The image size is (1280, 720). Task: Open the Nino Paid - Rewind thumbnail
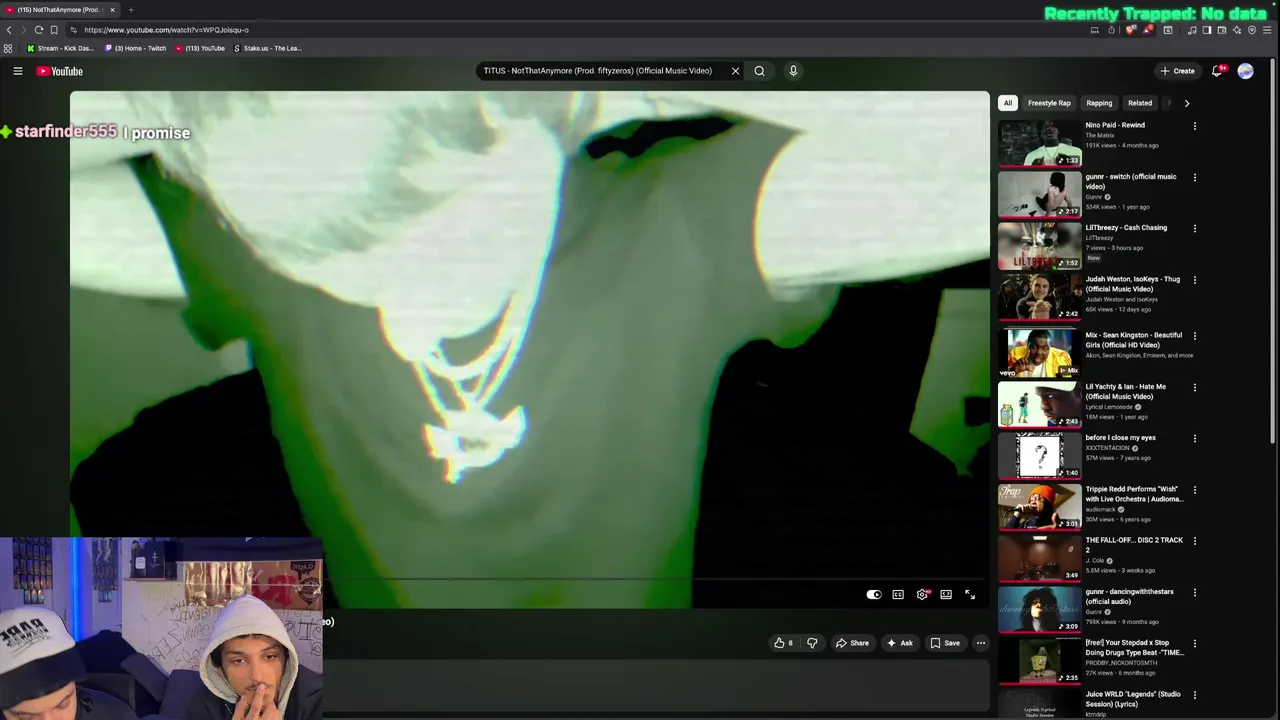(x=1039, y=143)
